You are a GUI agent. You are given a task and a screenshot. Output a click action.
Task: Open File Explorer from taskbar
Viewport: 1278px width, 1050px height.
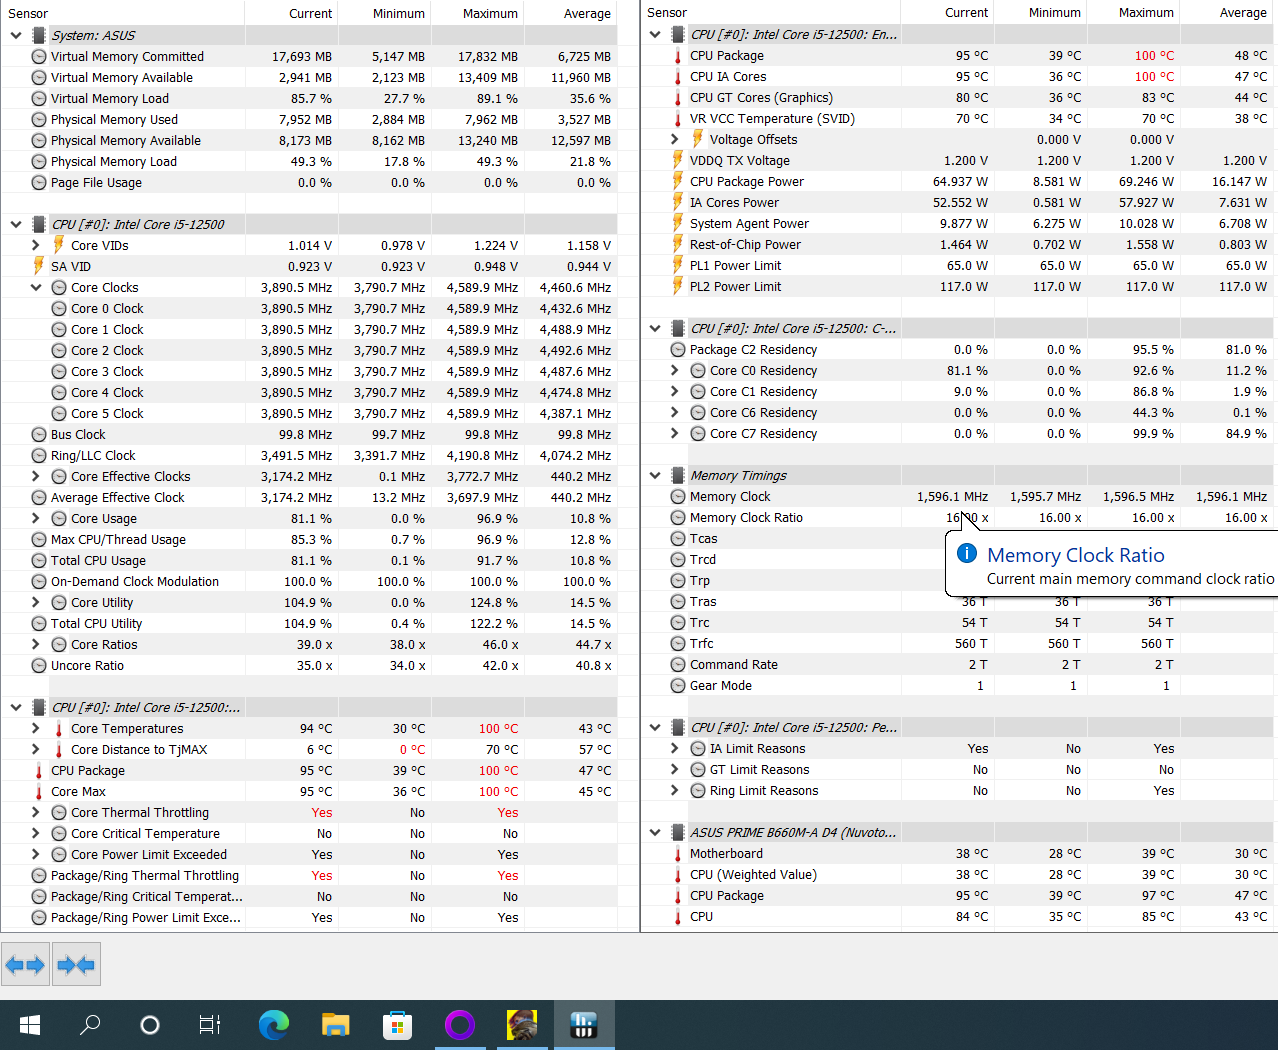(x=335, y=1025)
